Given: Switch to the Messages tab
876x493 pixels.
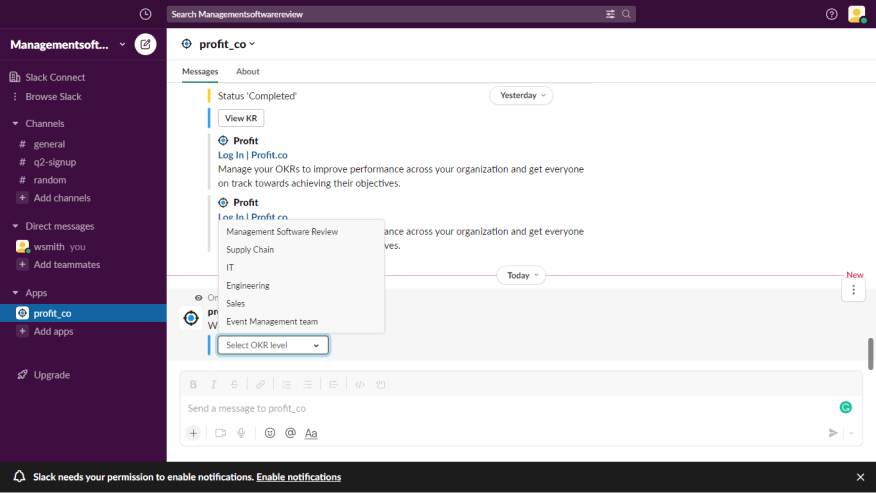Looking at the screenshot, I should pyautogui.click(x=200, y=72).
